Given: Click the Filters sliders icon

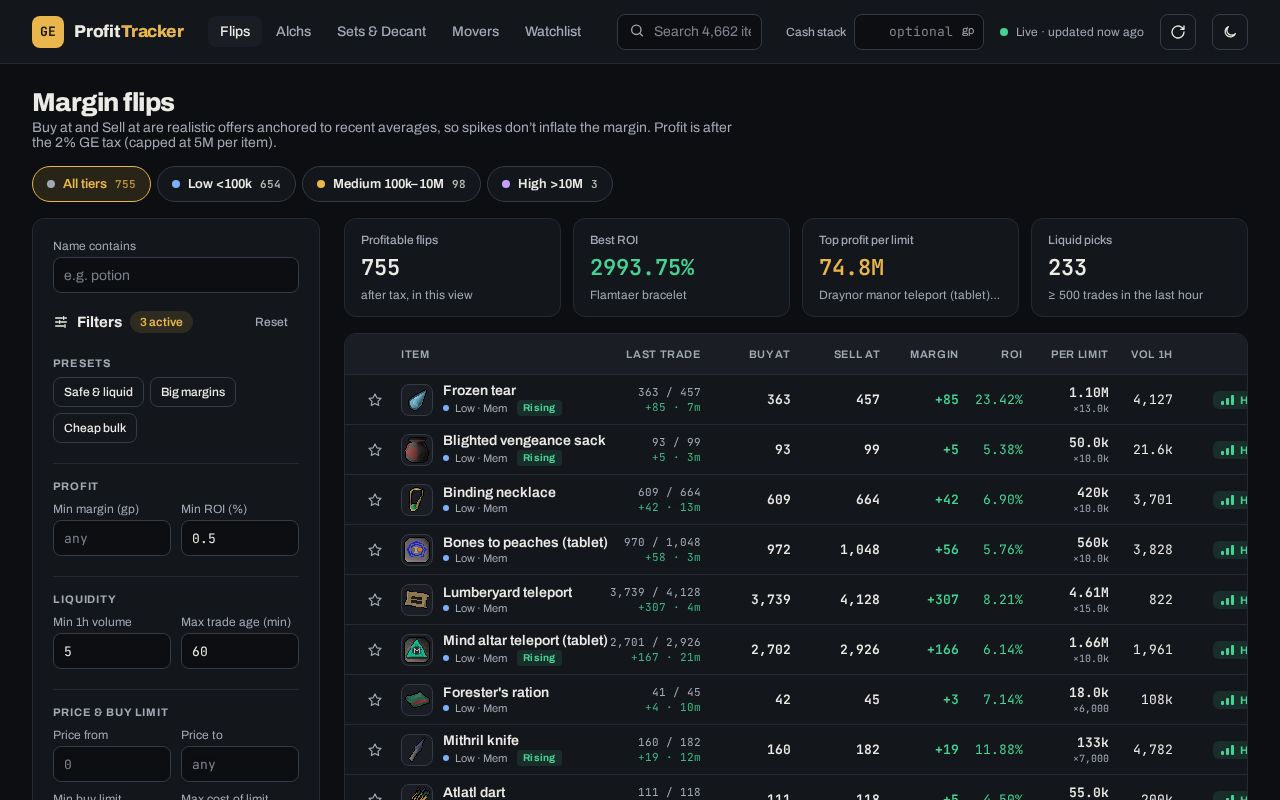Looking at the screenshot, I should tap(61, 322).
